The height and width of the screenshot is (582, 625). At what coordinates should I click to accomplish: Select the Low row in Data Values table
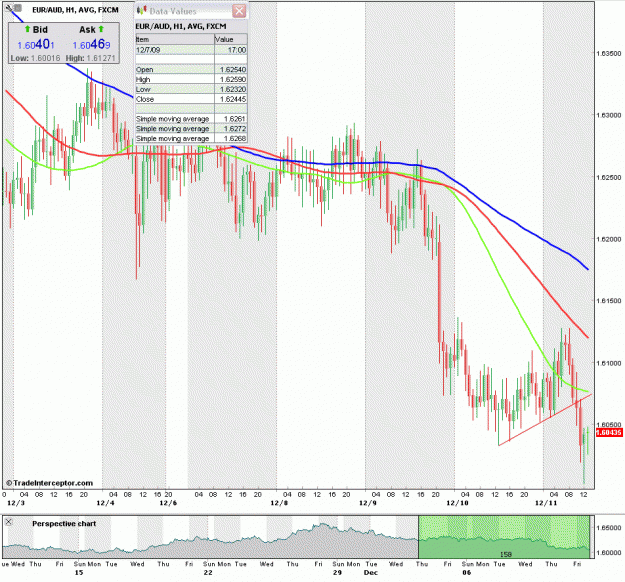[x=191, y=89]
